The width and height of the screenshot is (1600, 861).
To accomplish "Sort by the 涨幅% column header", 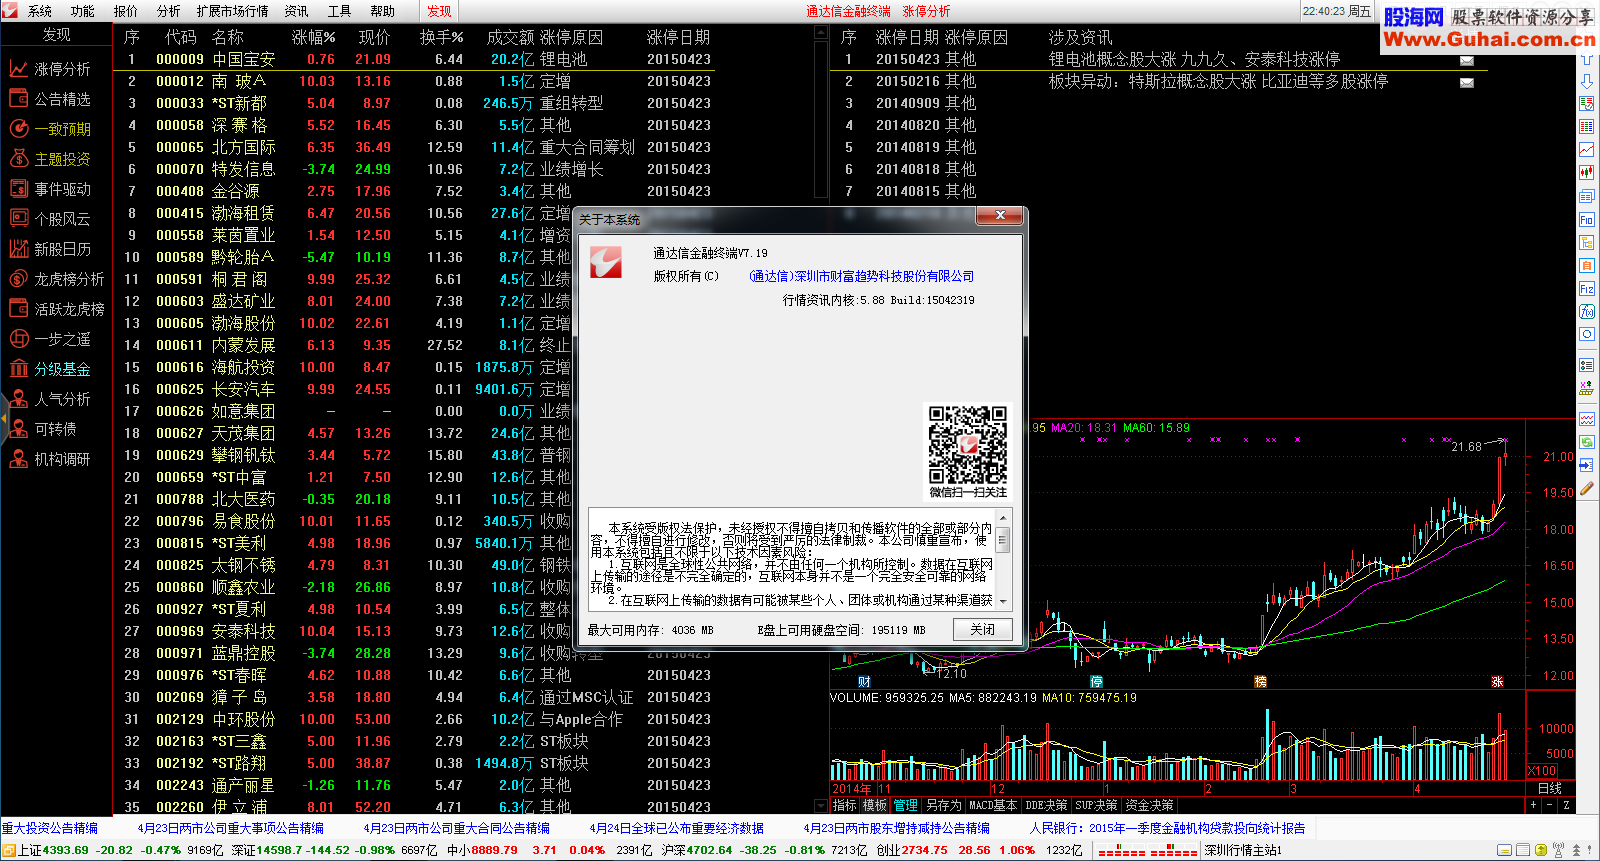I will (x=313, y=37).
